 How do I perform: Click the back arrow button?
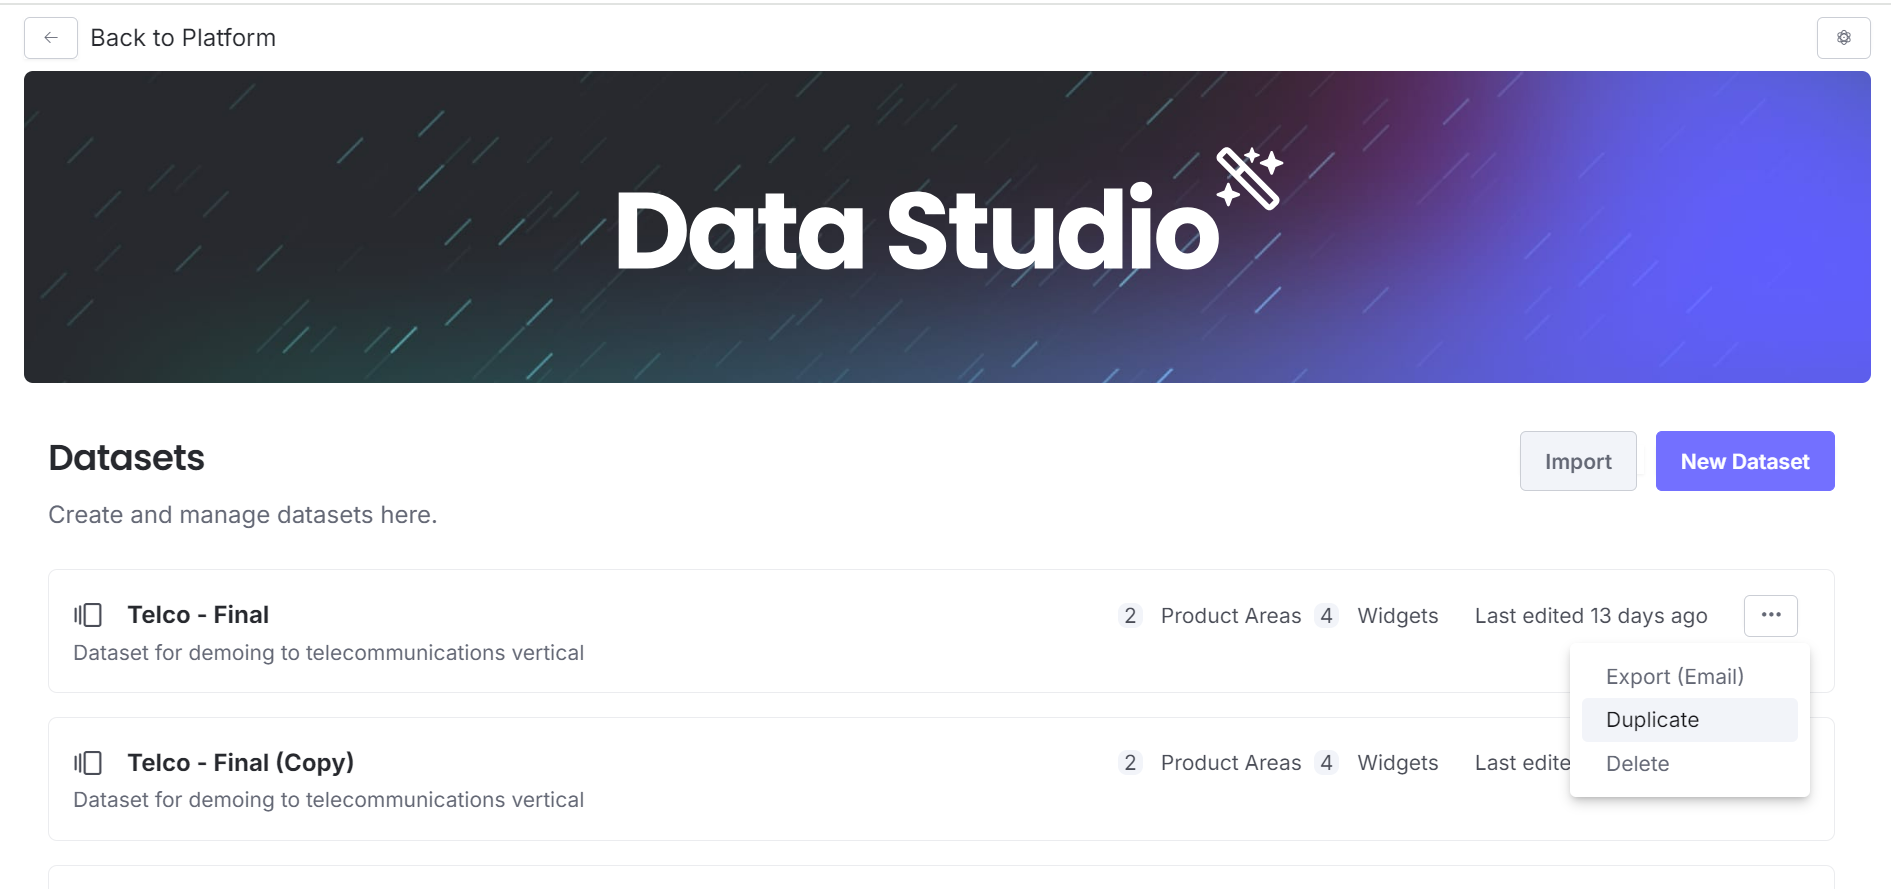pos(51,38)
